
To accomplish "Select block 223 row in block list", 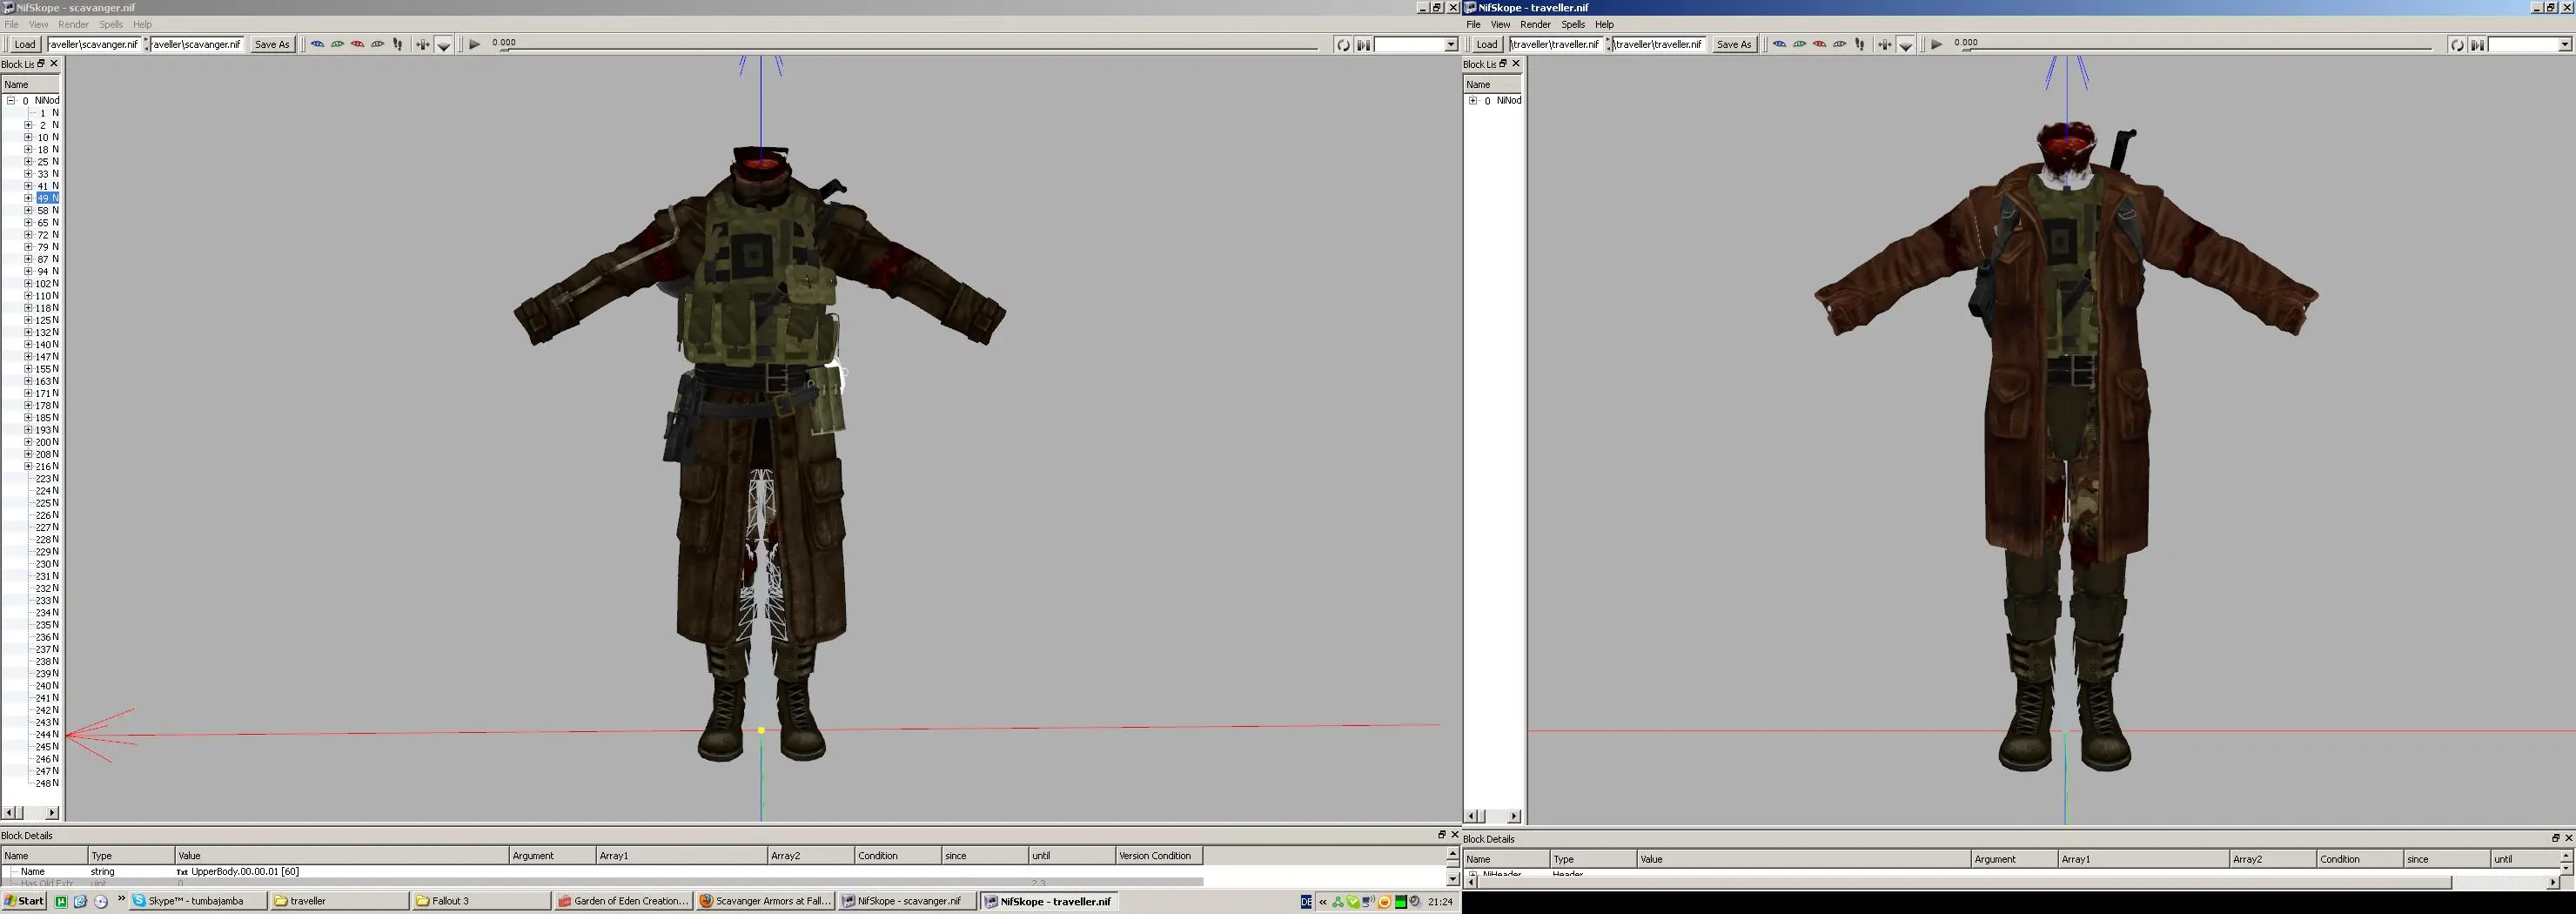I will 47,479.
